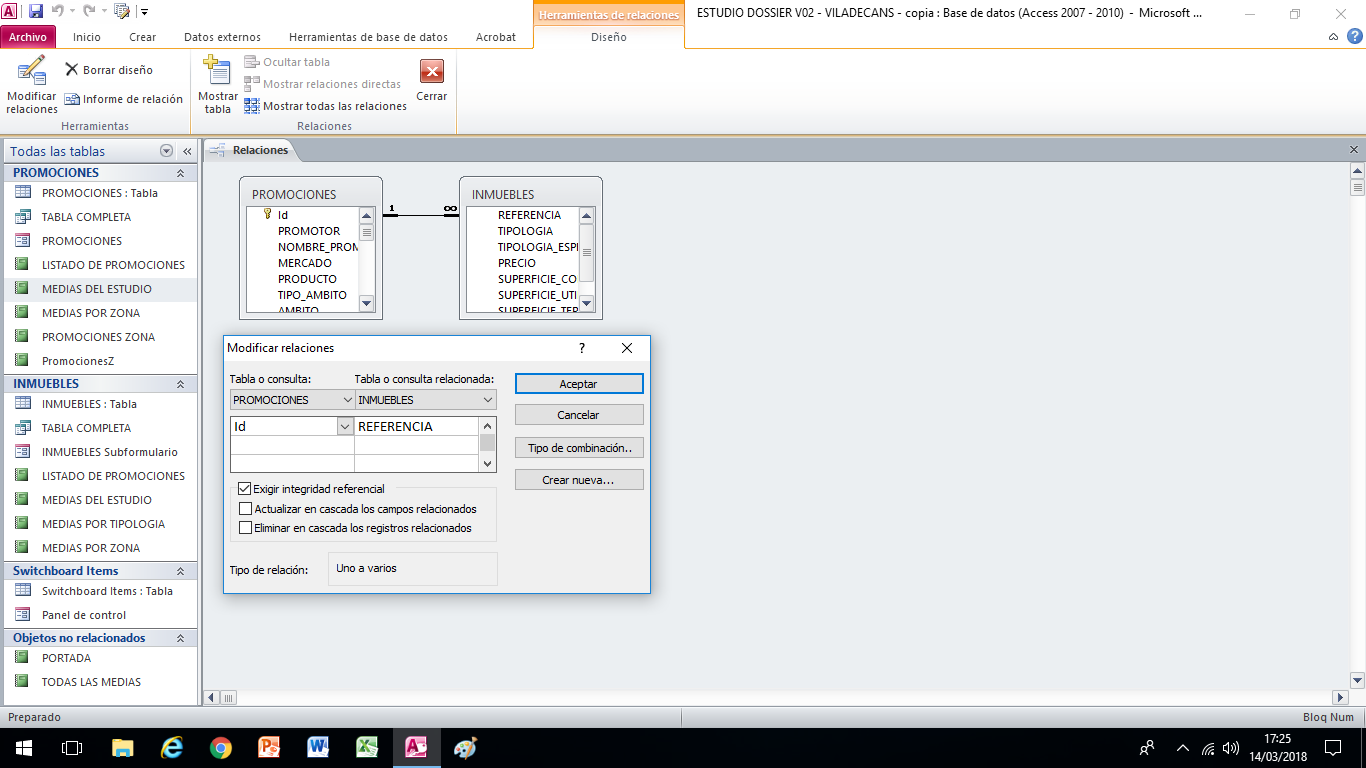Click right arrow of horizontal scrollbar
1366x768 pixels.
1341,697
